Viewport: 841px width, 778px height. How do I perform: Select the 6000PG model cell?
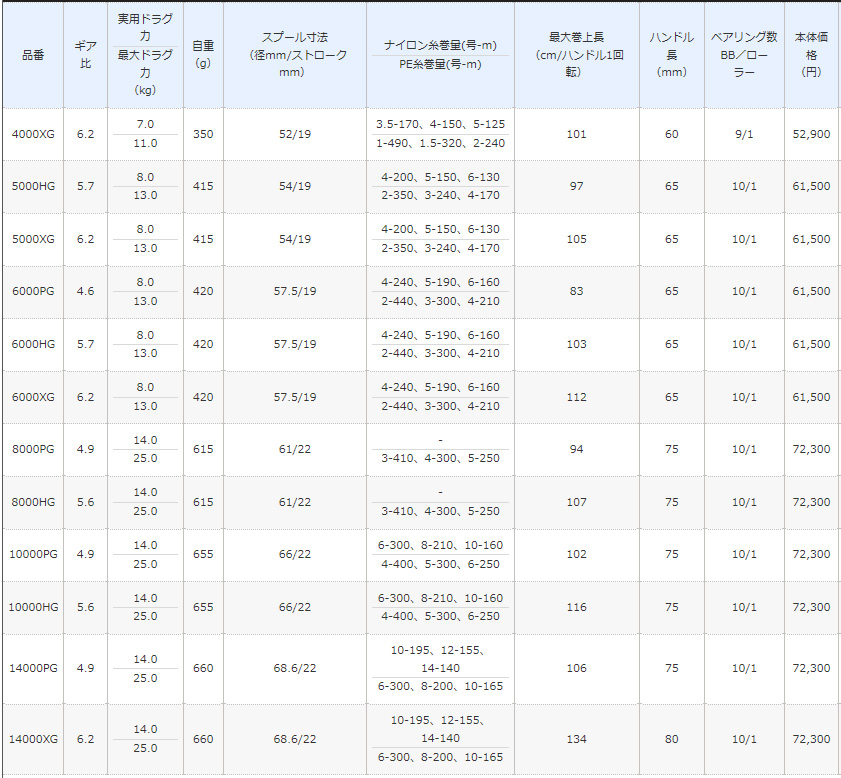[x=33, y=291]
